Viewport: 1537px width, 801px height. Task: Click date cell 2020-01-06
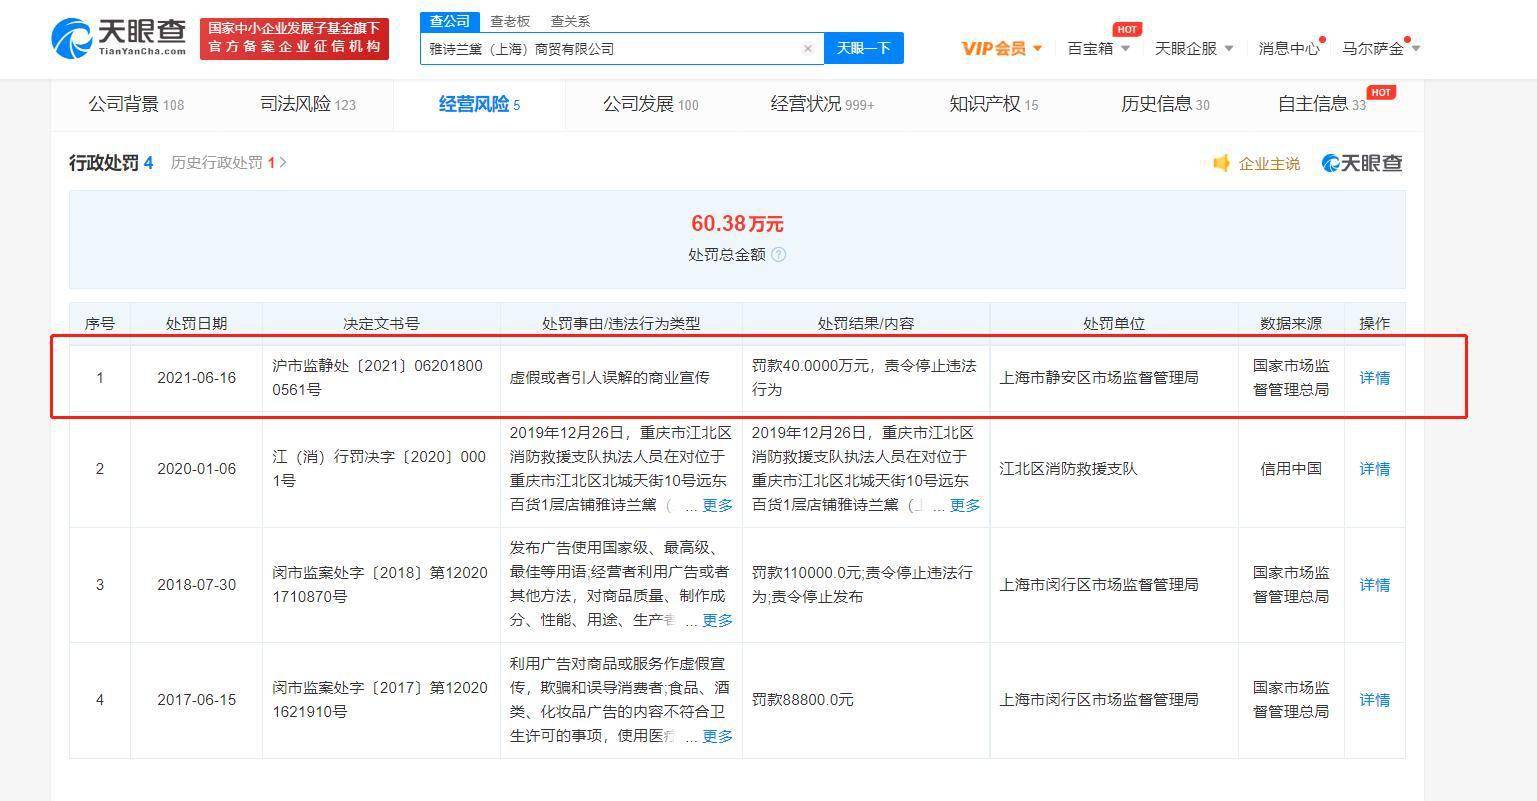197,469
